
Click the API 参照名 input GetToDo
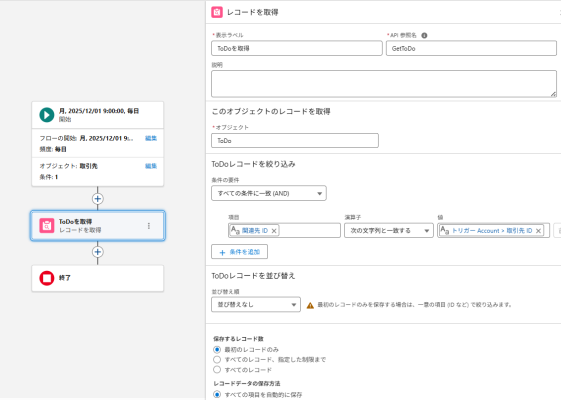(471, 48)
